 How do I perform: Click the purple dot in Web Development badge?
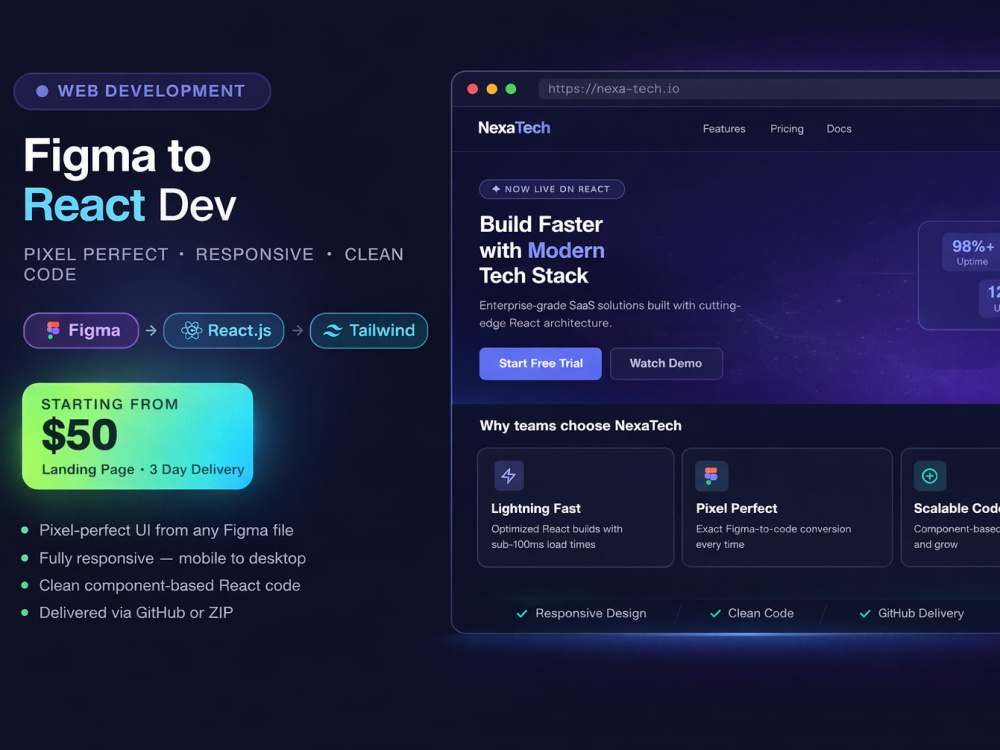tap(42, 91)
